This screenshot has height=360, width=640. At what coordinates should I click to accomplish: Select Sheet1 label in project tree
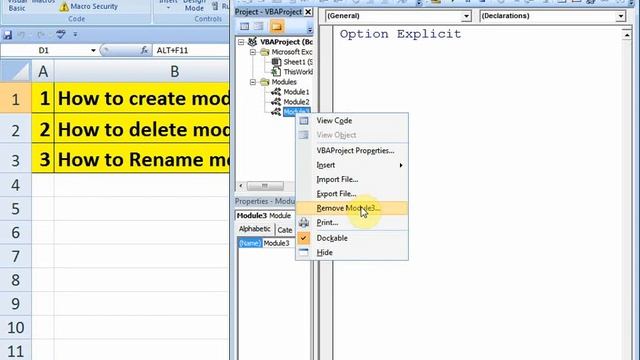coord(298,62)
